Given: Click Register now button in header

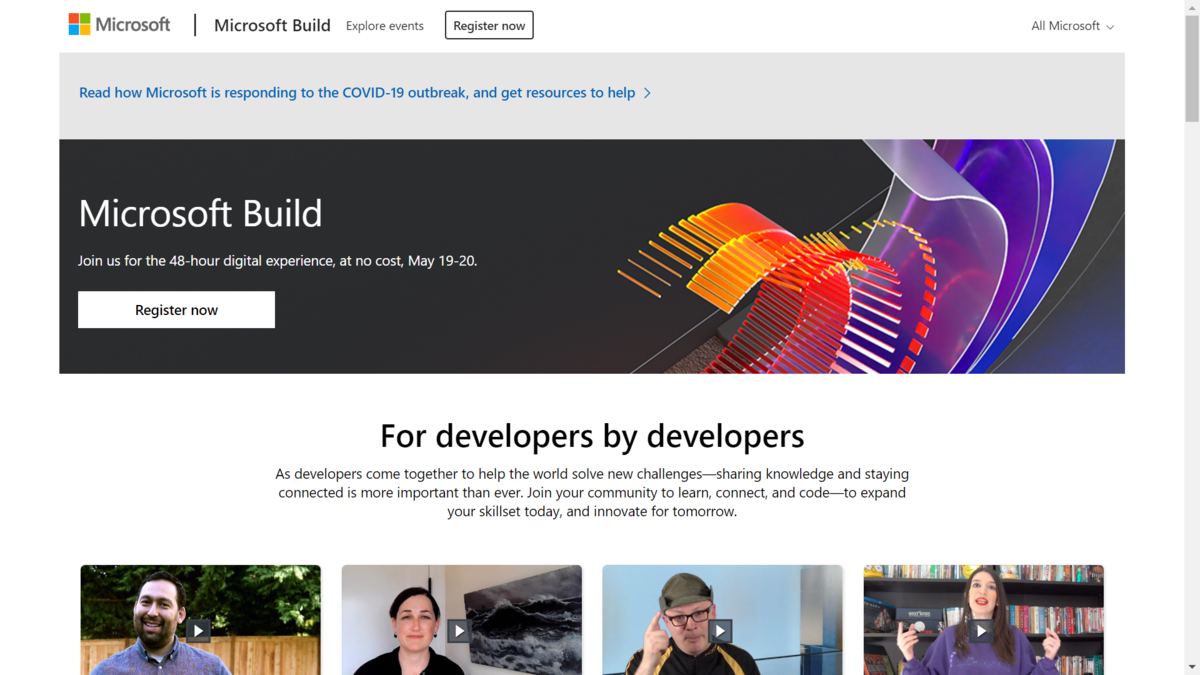Looking at the screenshot, I should click(489, 26).
